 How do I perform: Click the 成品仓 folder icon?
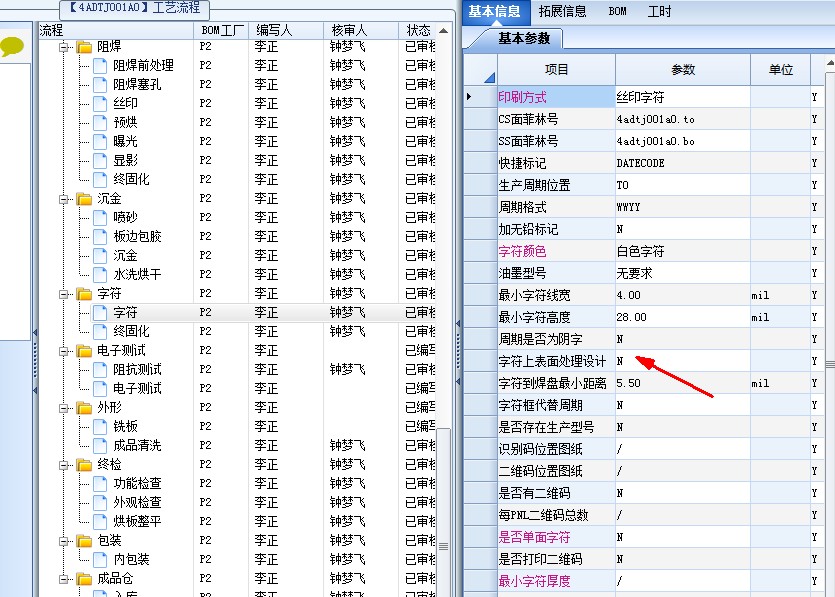[x=84, y=579]
